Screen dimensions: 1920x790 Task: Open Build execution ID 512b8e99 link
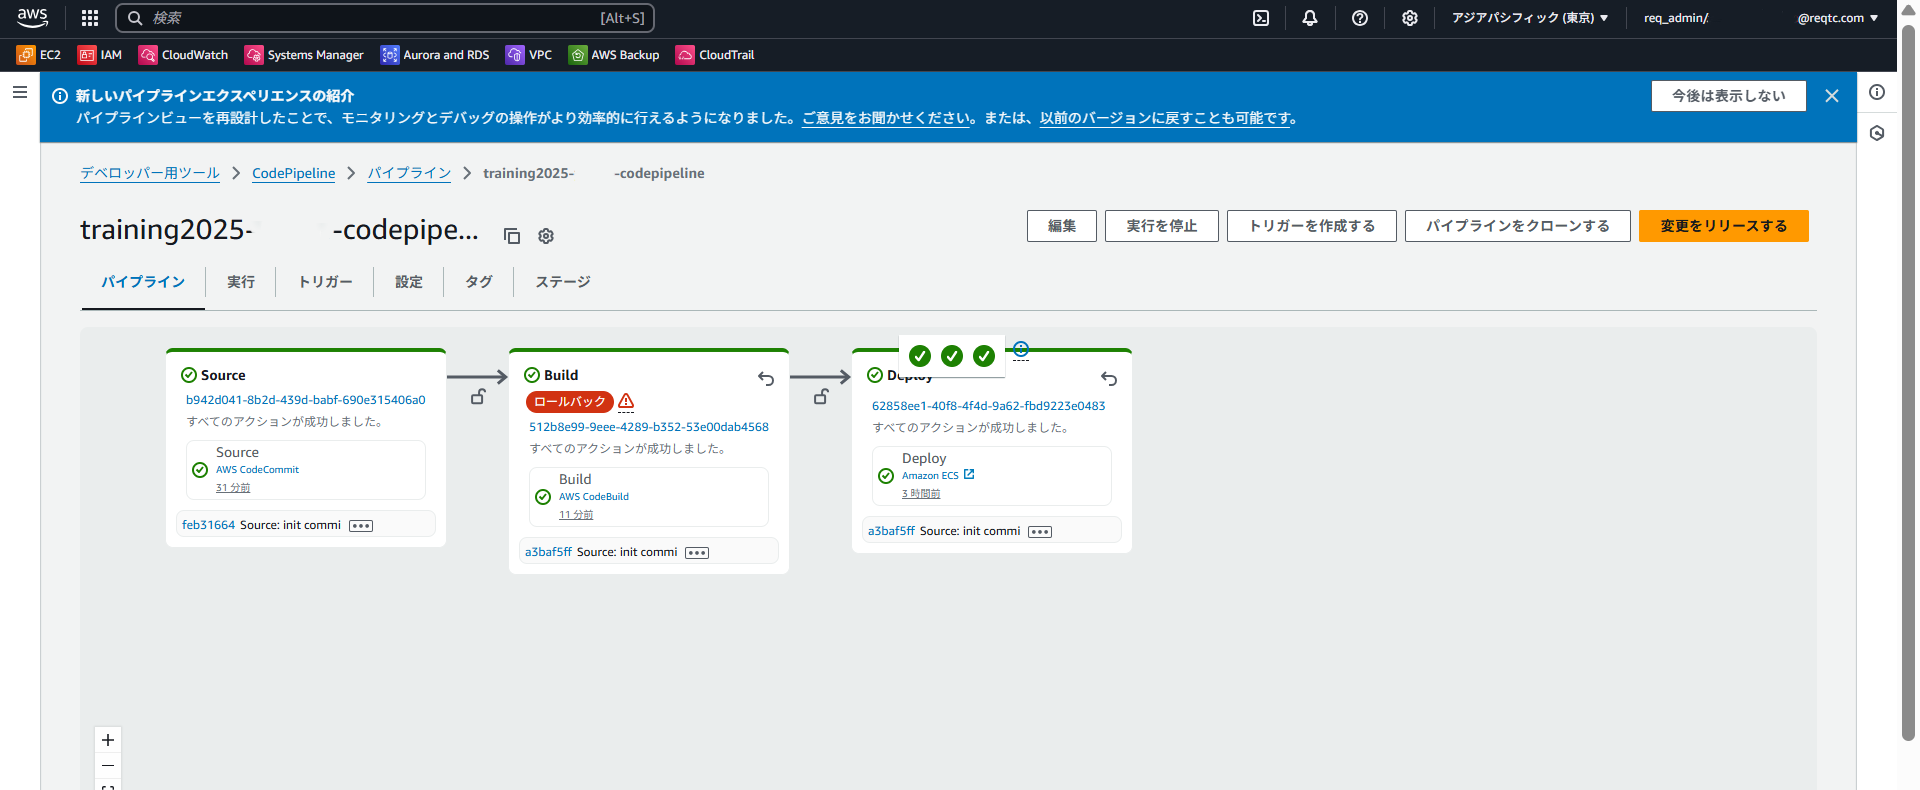tap(649, 427)
